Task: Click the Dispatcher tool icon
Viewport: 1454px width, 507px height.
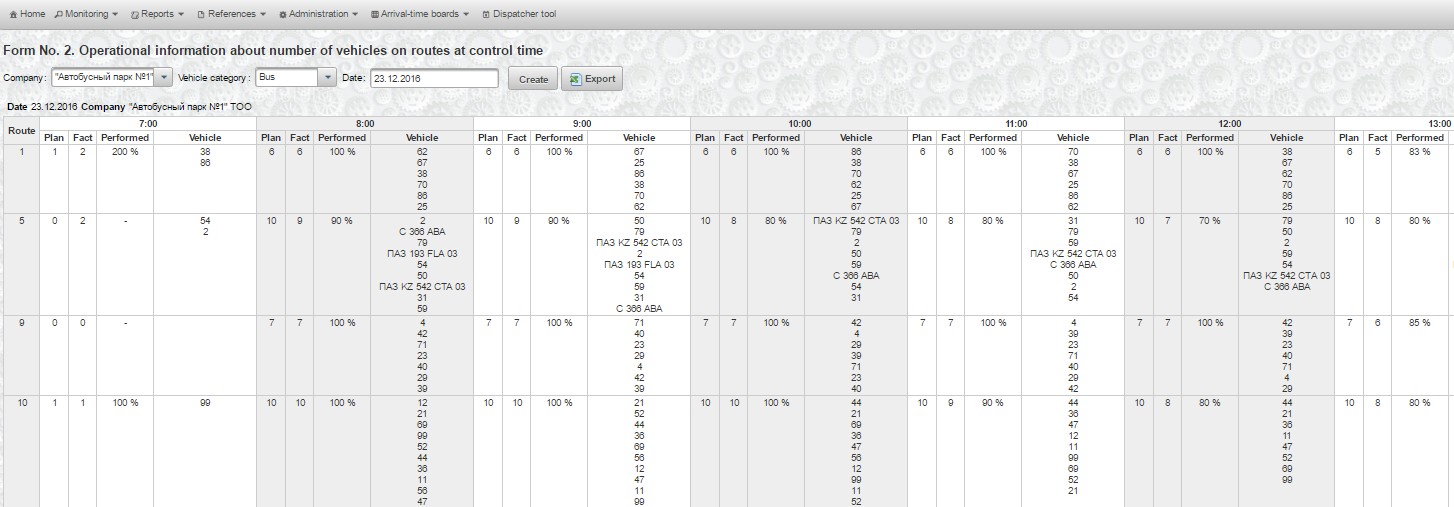Action: (x=486, y=15)
